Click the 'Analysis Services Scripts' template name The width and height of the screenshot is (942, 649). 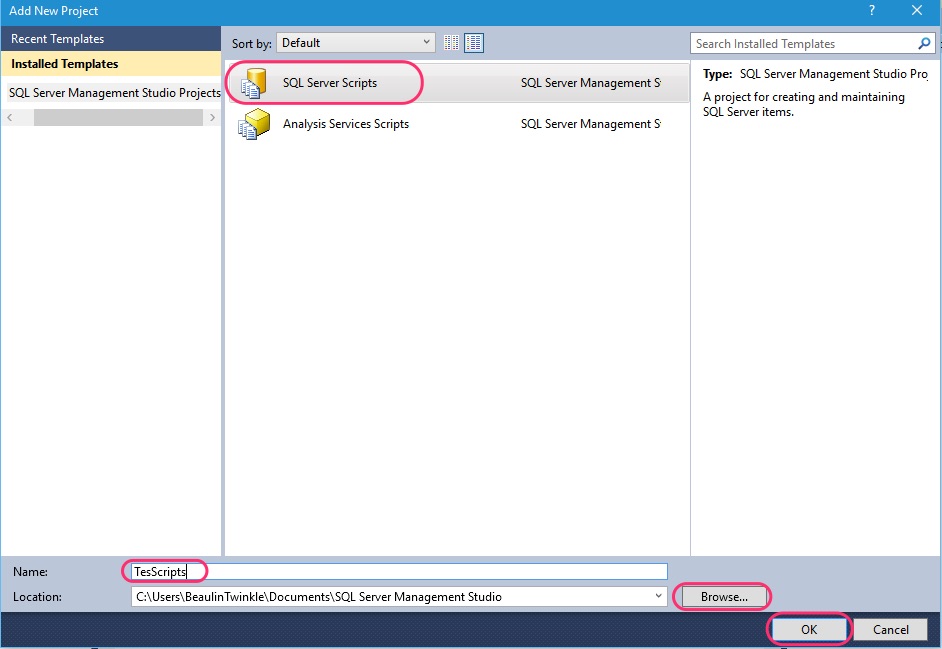346,124
